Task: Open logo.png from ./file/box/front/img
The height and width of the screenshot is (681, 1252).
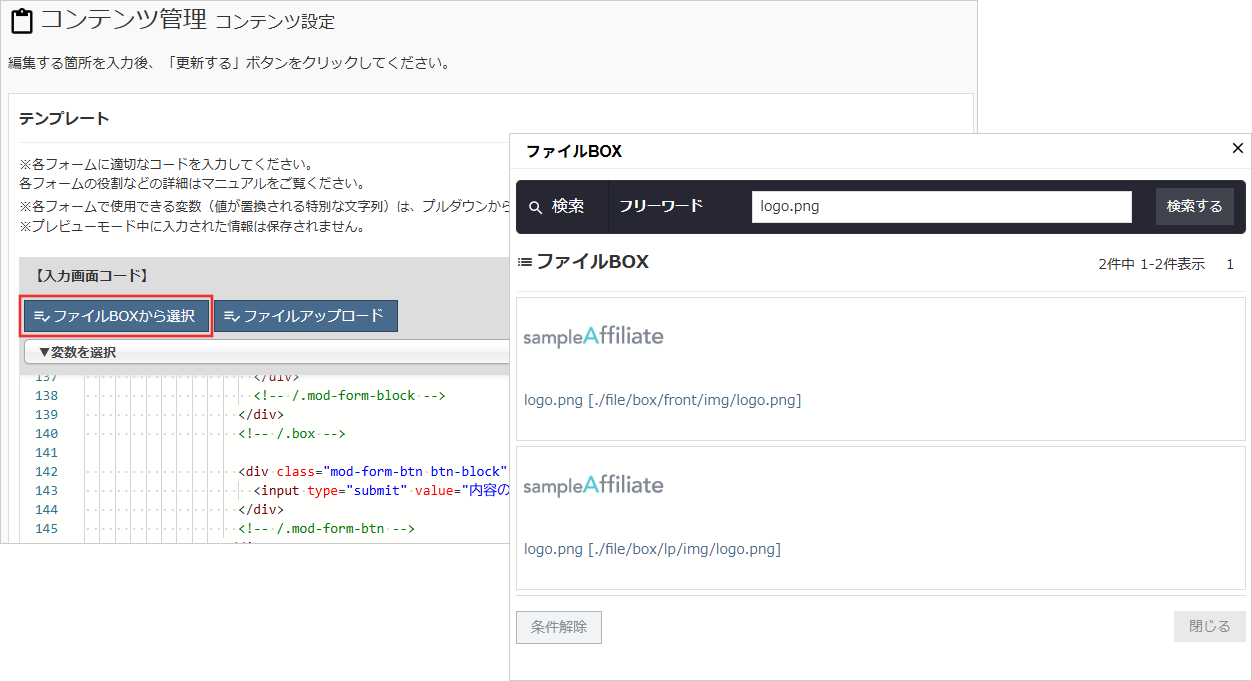Action: pyautogui.click(x=660, y=399)
